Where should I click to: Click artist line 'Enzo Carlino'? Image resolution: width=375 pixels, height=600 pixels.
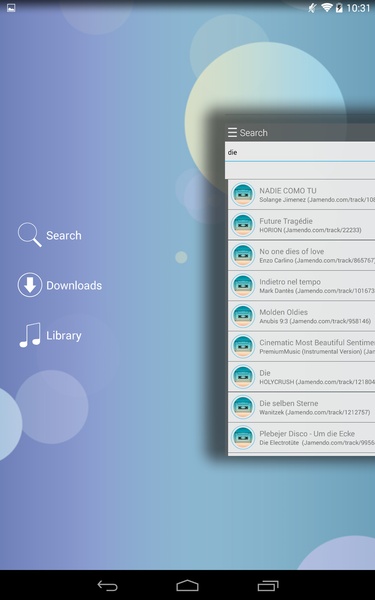click(276, 261)
